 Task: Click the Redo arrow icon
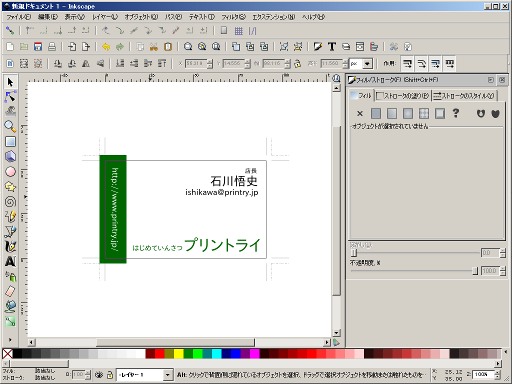point(120,47)
